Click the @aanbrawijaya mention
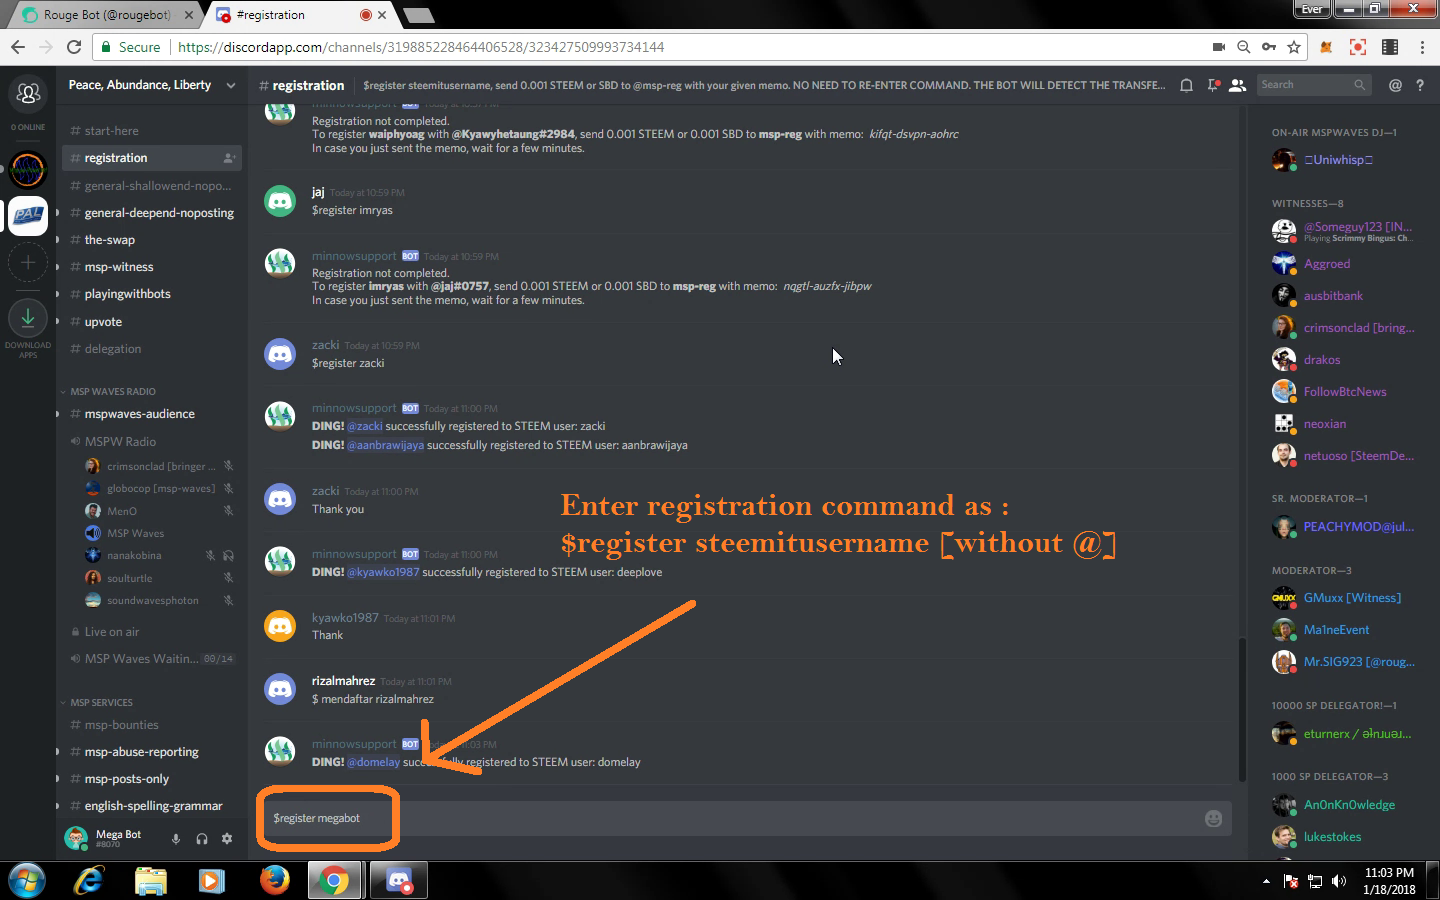 tap(385, 445)
